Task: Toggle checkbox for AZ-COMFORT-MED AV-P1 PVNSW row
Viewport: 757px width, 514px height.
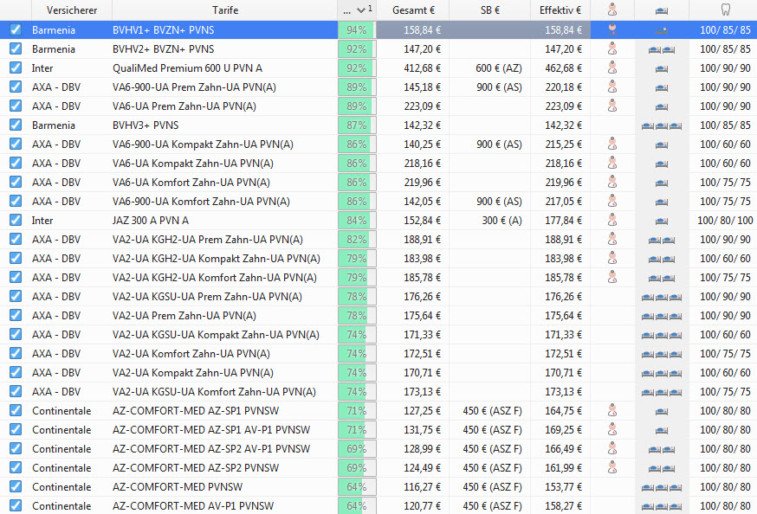Action: point(15,505)
